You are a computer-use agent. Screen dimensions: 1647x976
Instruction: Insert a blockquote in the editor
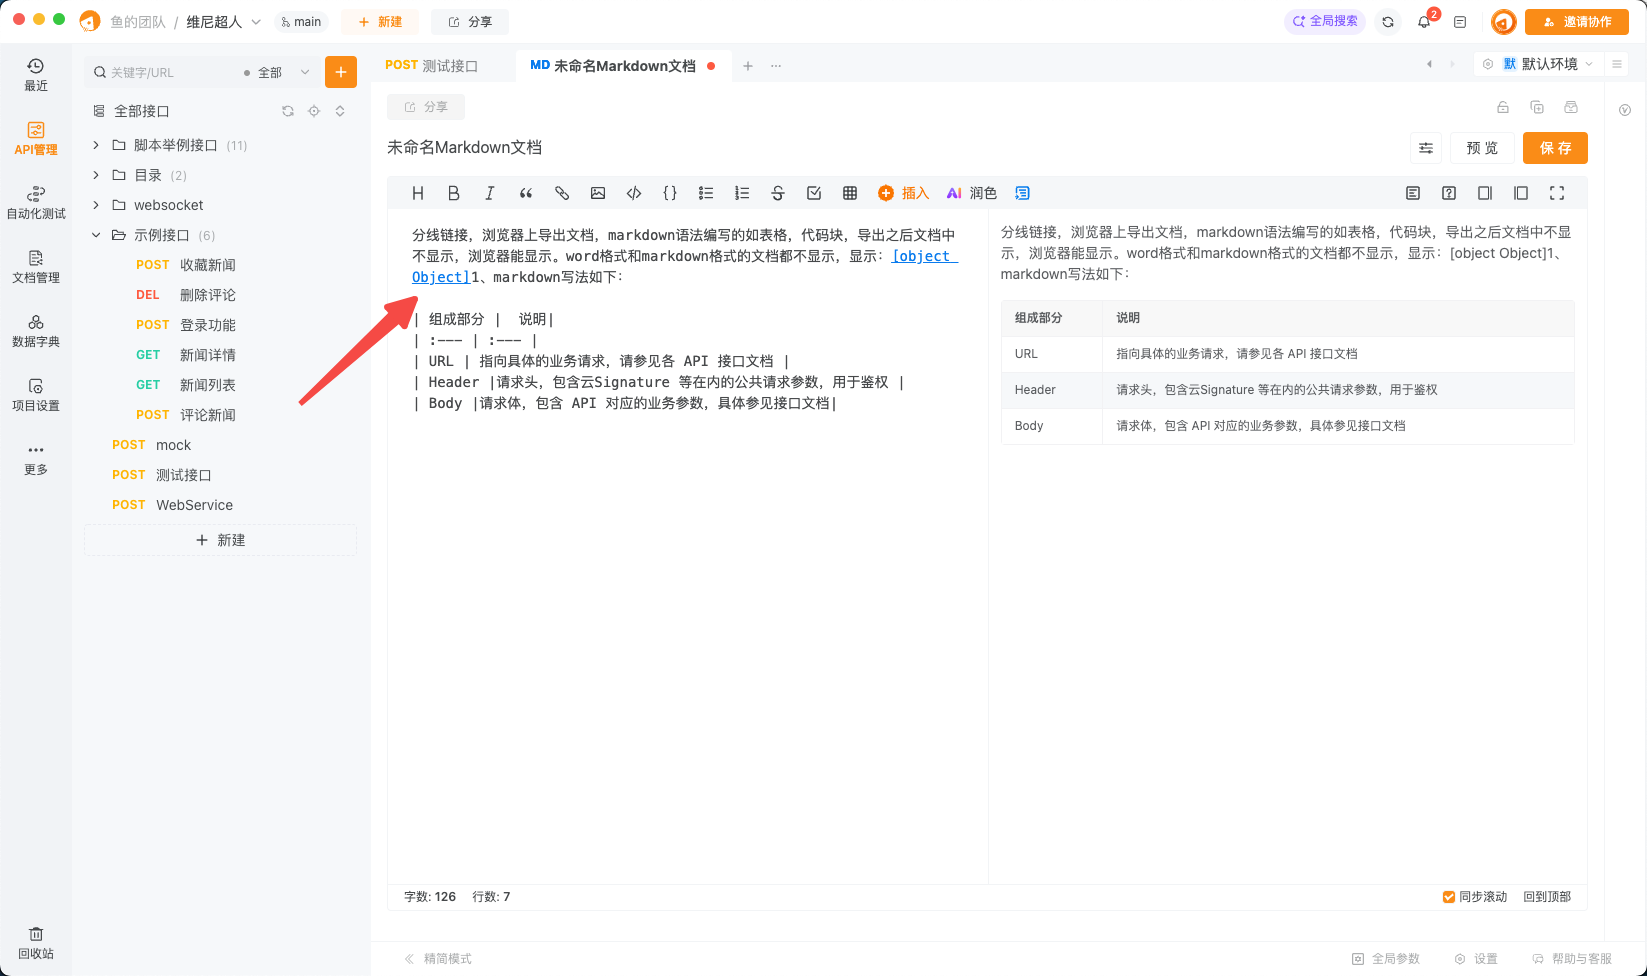pos(525,192)
